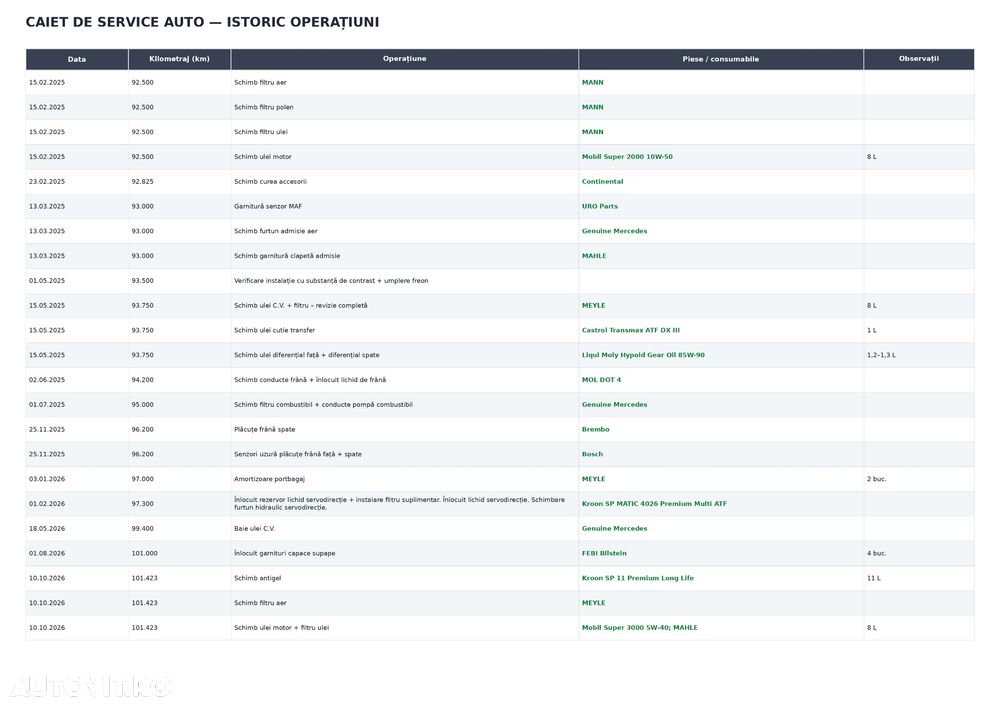Viewport: 1000px width, 707px height.
Task: Click "Mobil Super 3000 5W-40; MAHLE" cell
Action: [x=639, y=628]
